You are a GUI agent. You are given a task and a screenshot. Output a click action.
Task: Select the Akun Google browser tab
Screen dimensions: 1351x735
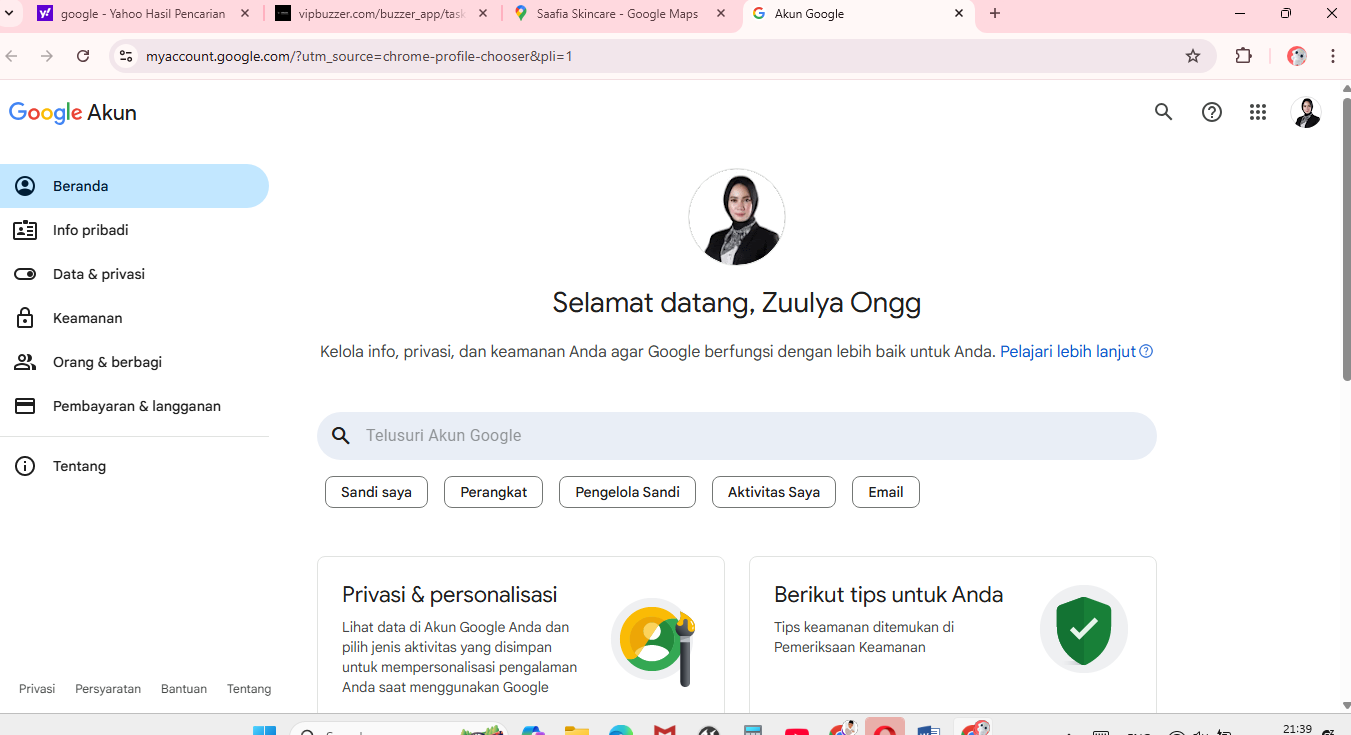858,14
